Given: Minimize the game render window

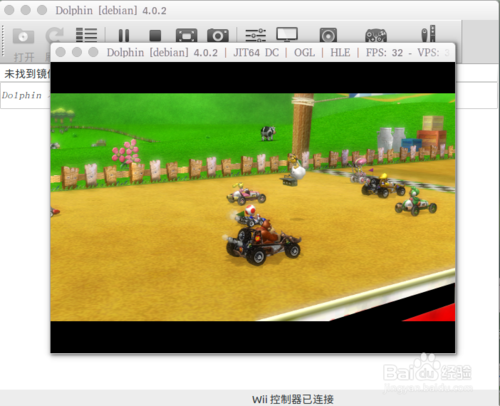Looking at the screenshot, I should (x=77, y=52).
